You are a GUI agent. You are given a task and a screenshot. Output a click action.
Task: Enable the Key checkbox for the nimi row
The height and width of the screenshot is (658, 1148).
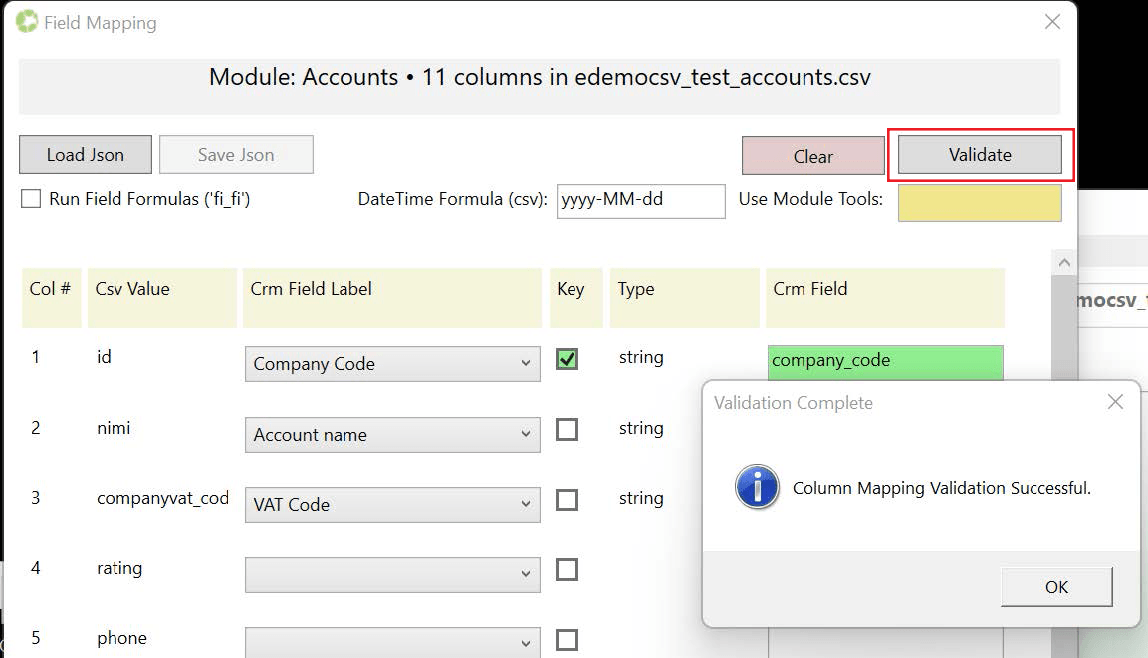[567, 429]
